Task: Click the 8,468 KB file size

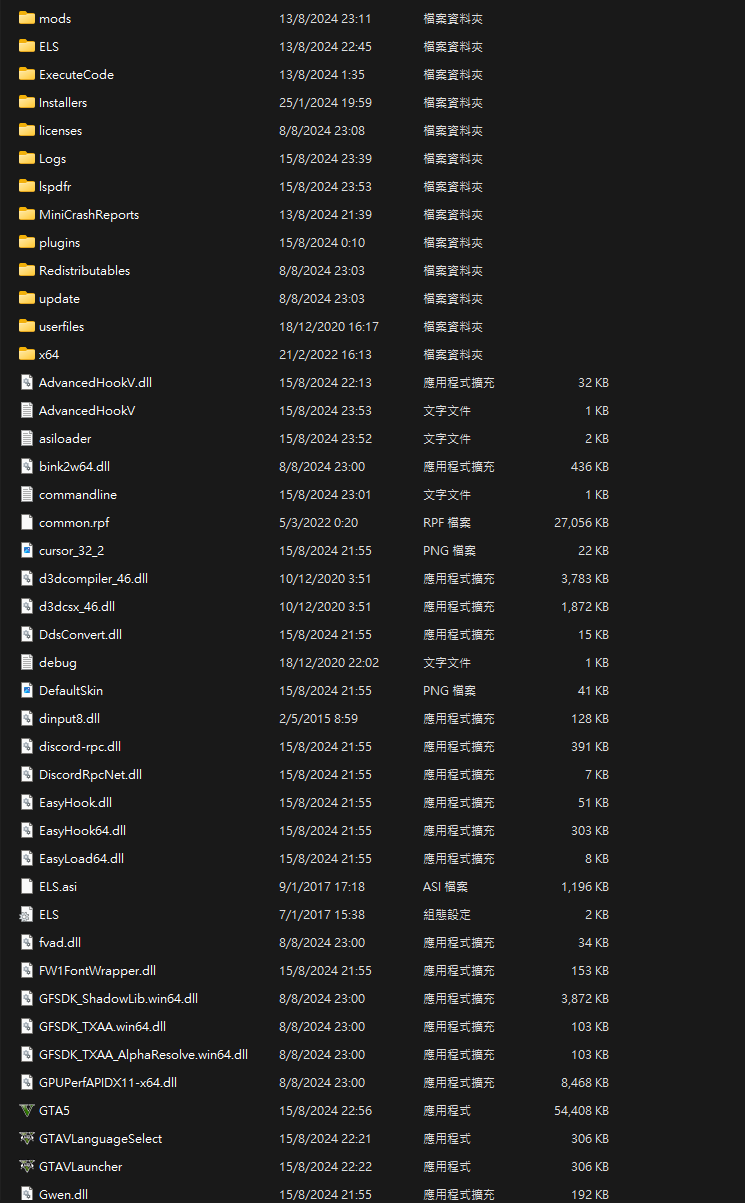Action: click(x=585, y=1082)
